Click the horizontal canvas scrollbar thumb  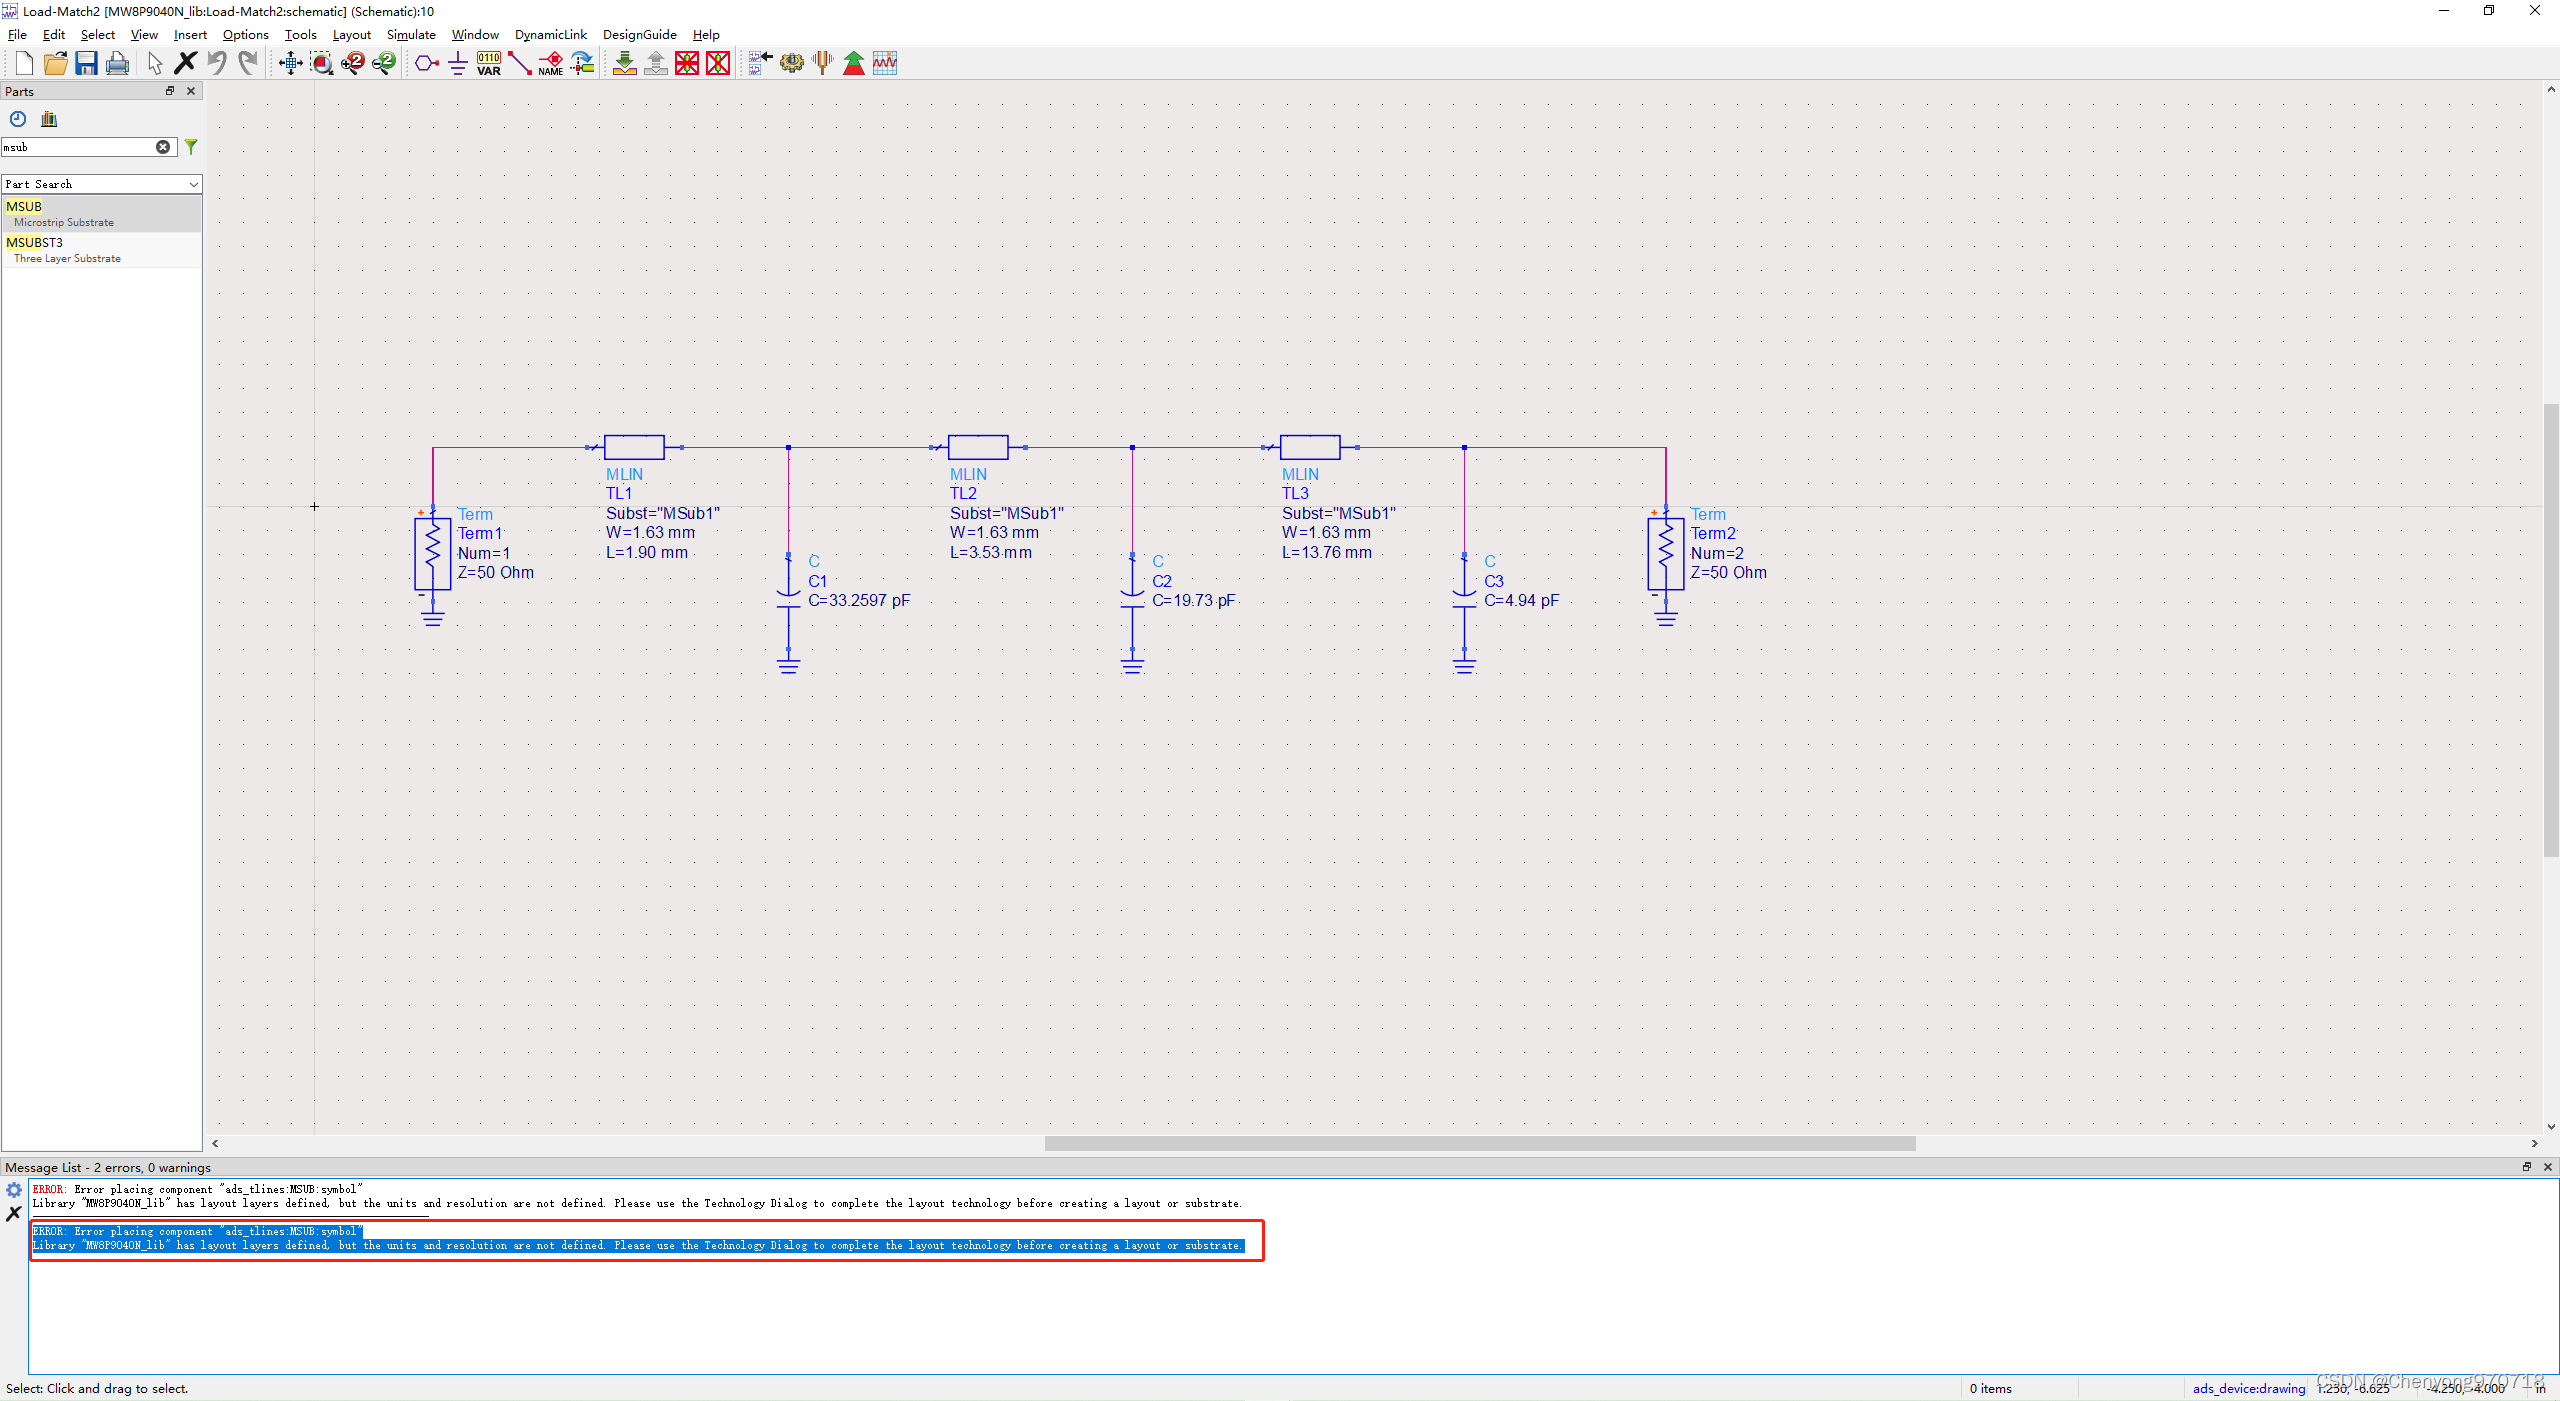1480,1143
